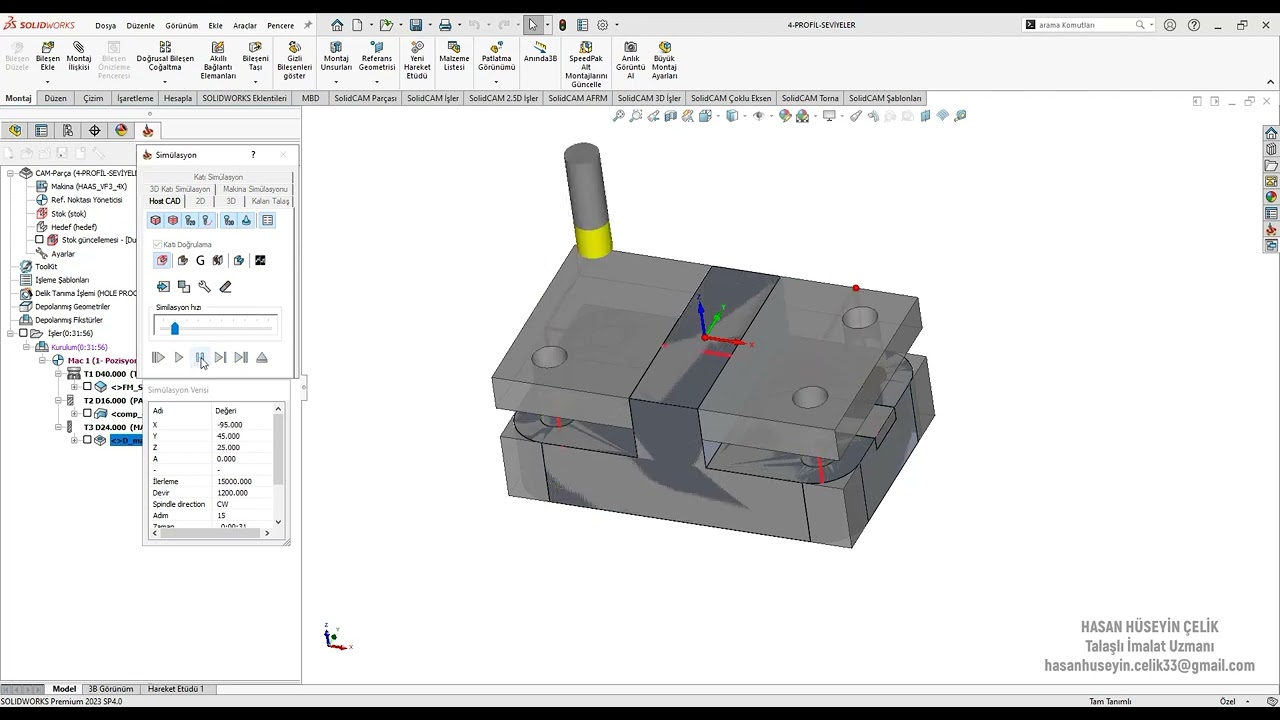This screenshot has width=1280, height=720.
Task: Toggle checkbox for Stok güncellemesi item
Action: (39, 240)
